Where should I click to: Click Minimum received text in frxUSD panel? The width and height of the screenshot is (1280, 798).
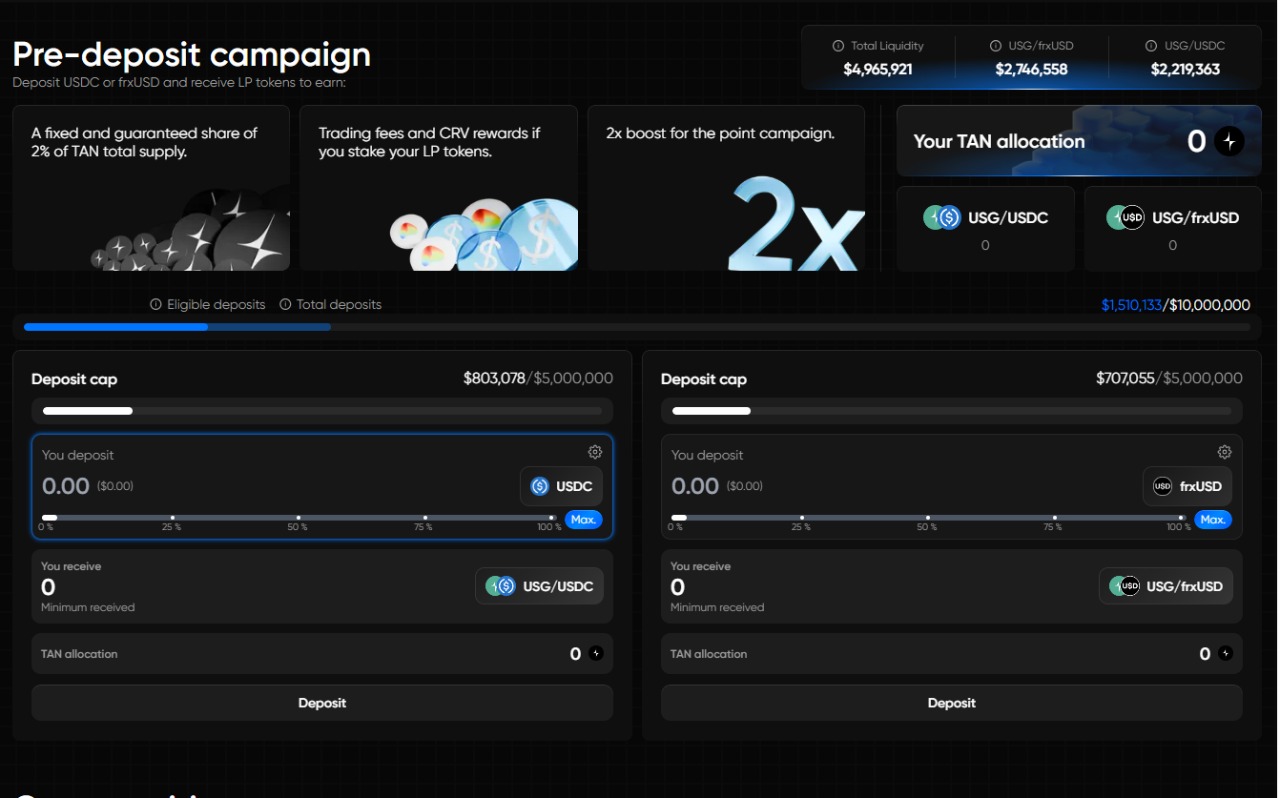tap(717, 607)
